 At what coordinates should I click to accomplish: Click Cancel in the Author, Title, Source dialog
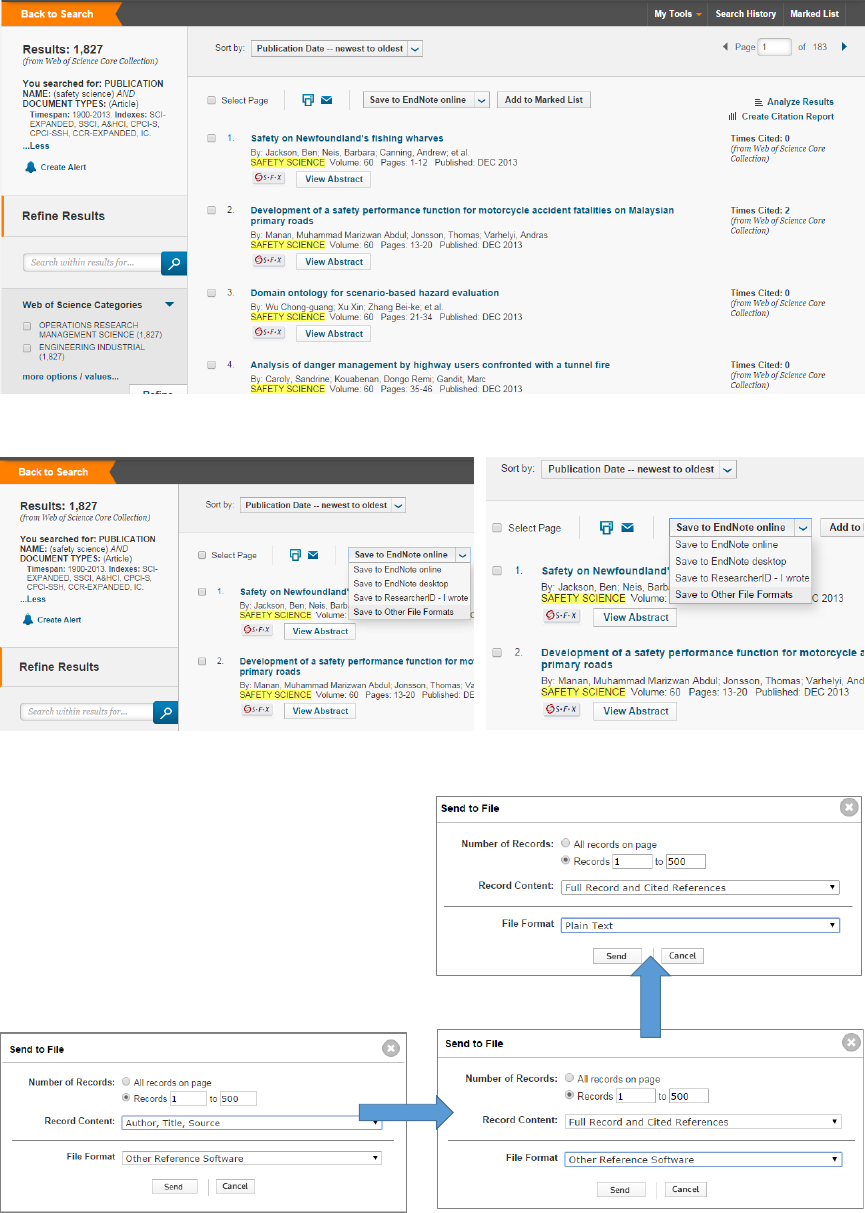coord(235,1186)
